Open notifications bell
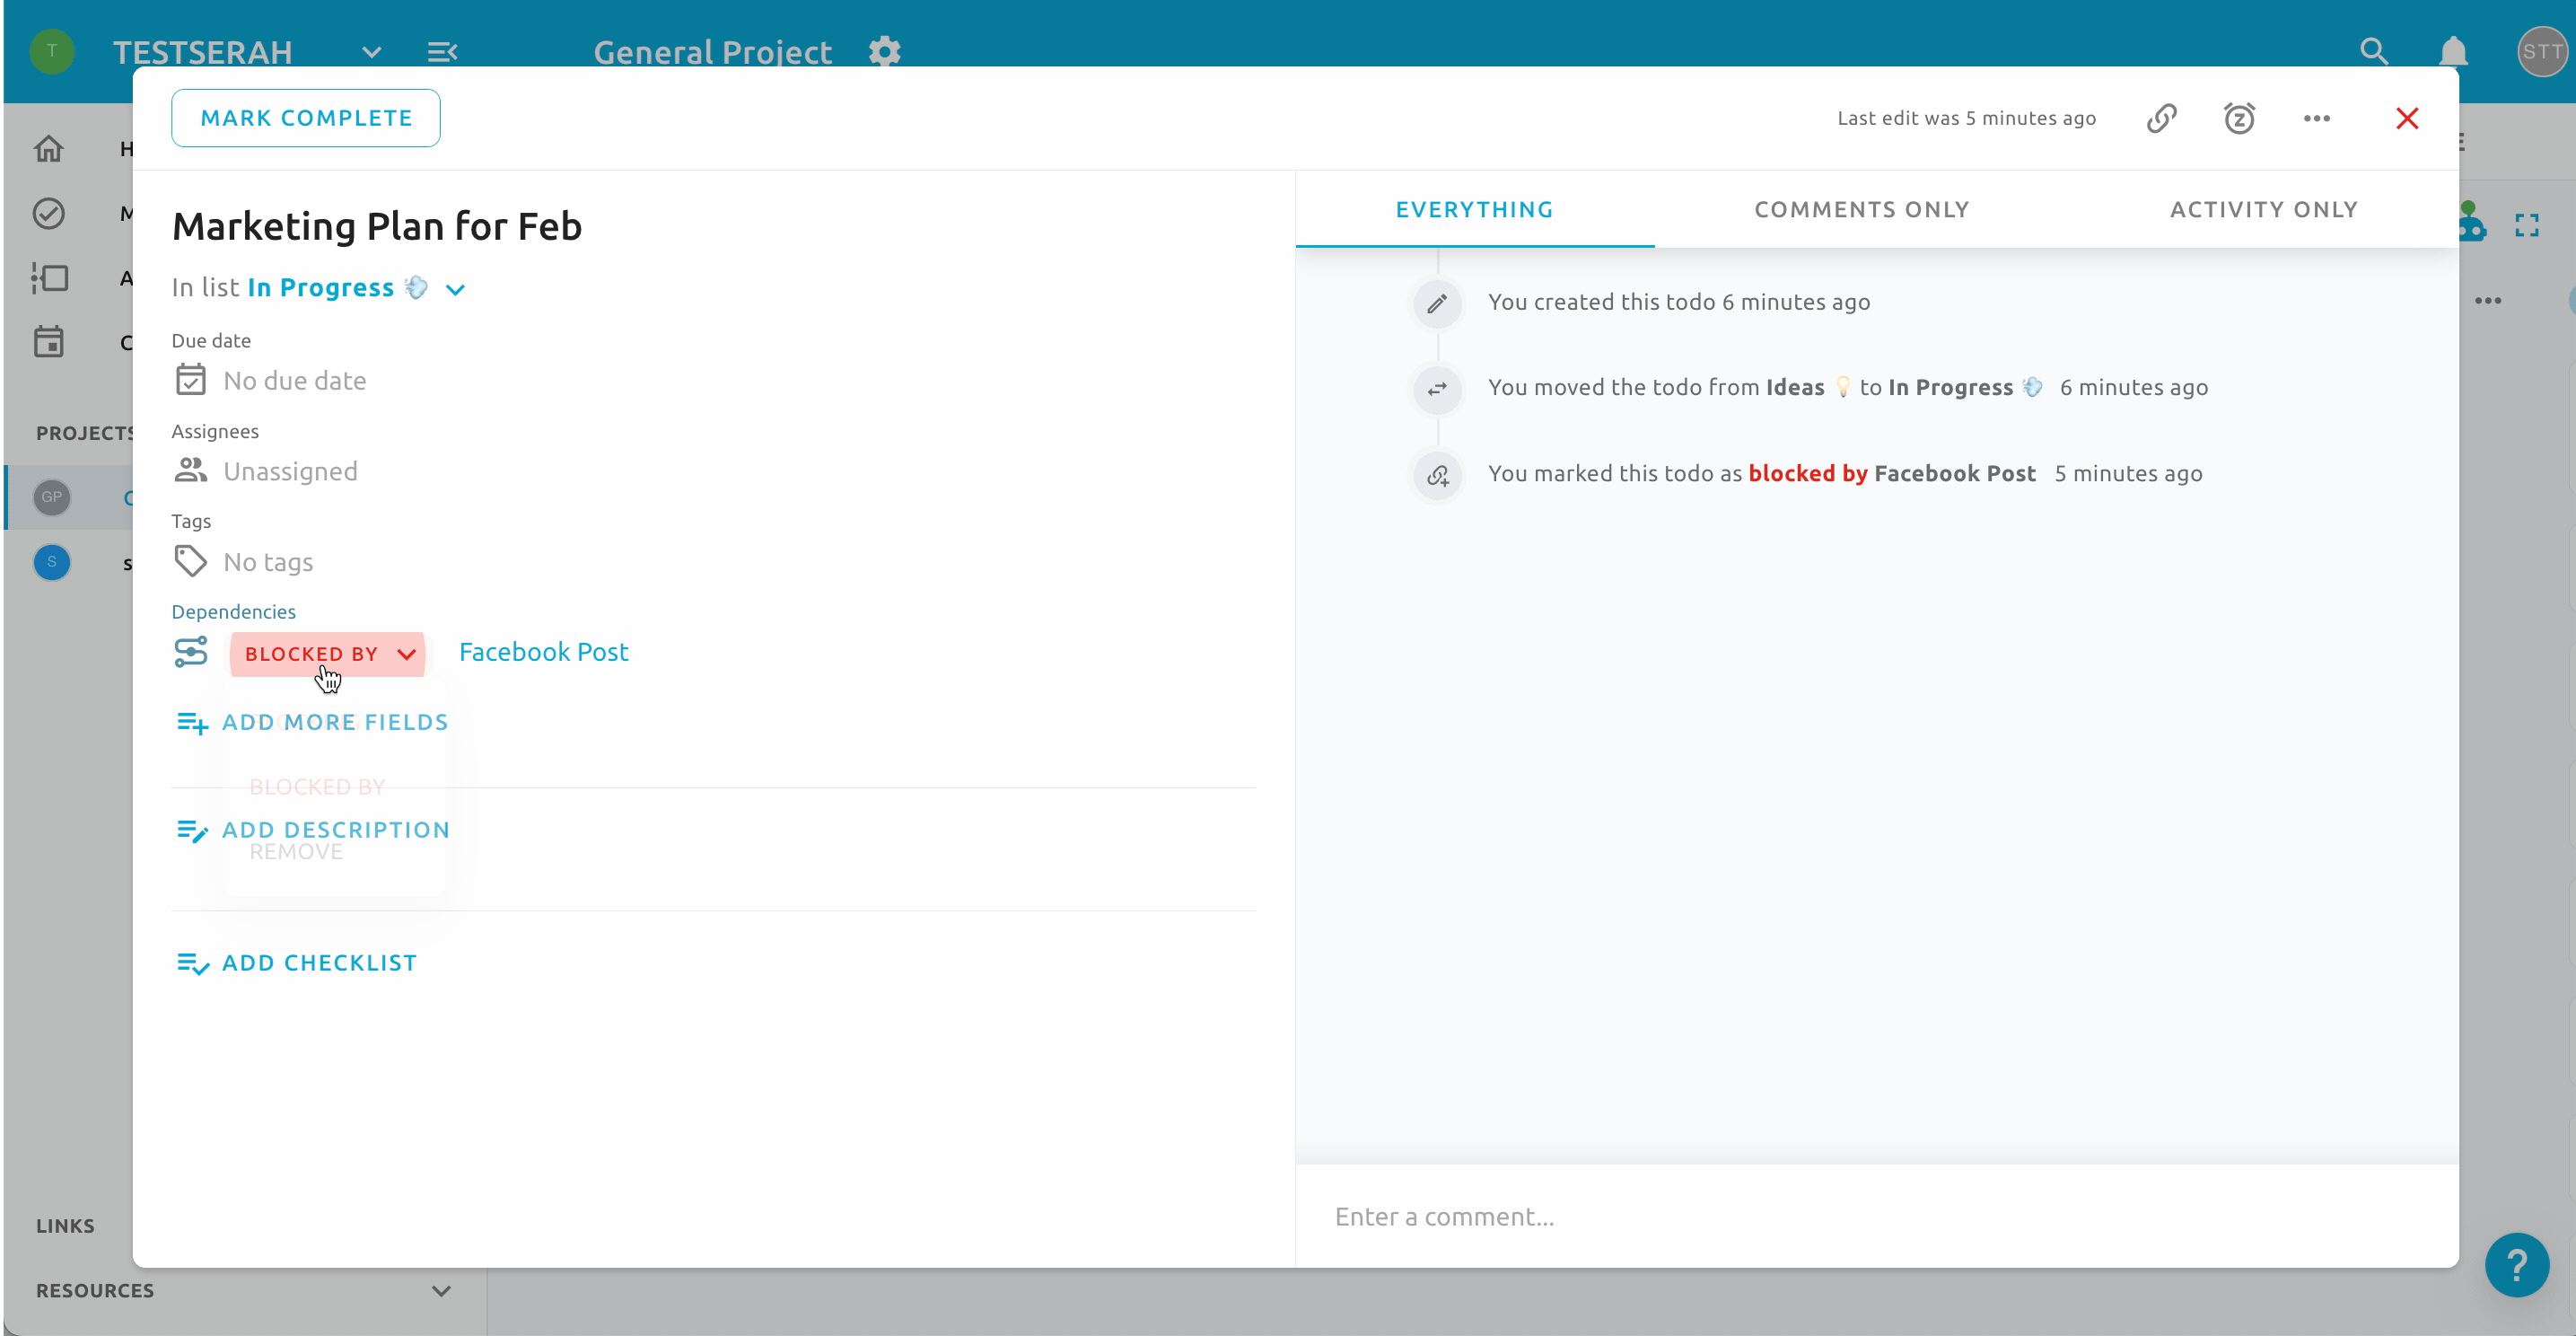 pyautogui.click(x=2452, y=51)
